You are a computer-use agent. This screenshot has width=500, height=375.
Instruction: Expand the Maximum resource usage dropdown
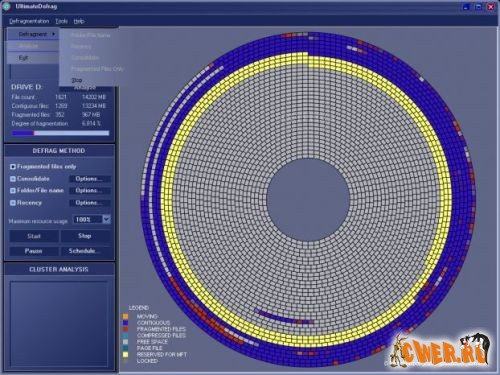tap(106, 219)
